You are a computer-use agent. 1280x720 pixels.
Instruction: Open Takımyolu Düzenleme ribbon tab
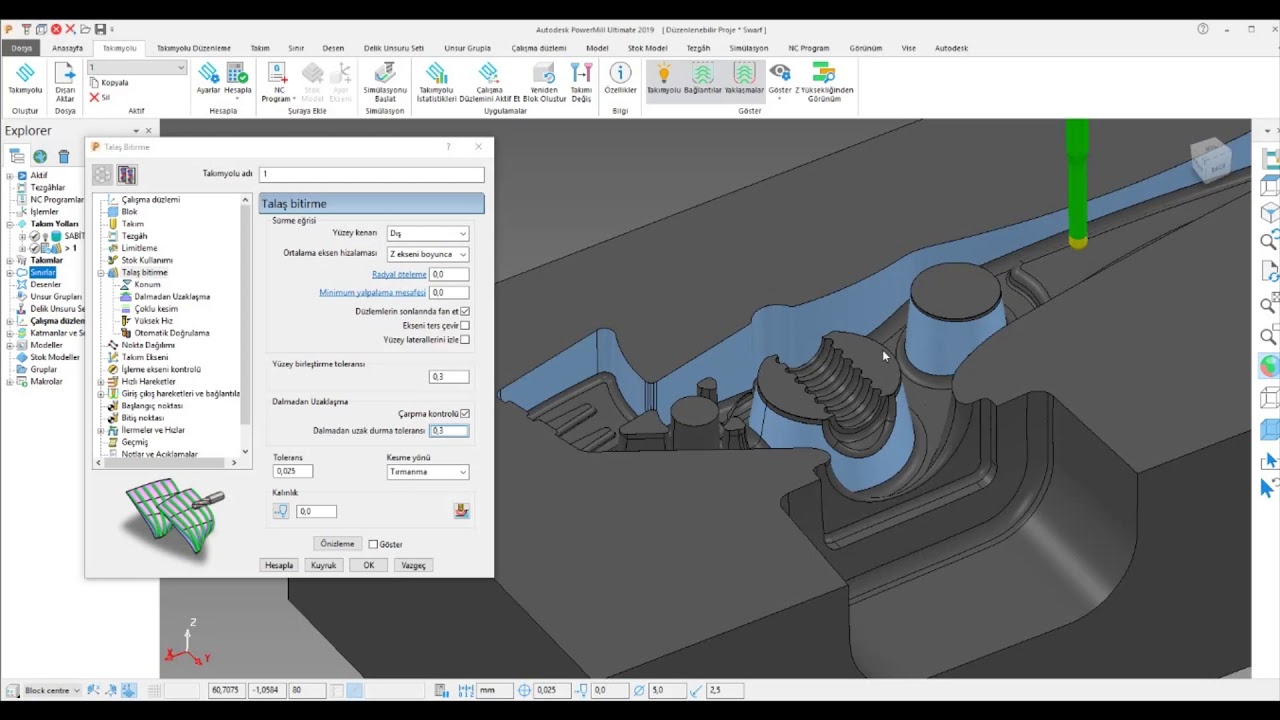194,48
